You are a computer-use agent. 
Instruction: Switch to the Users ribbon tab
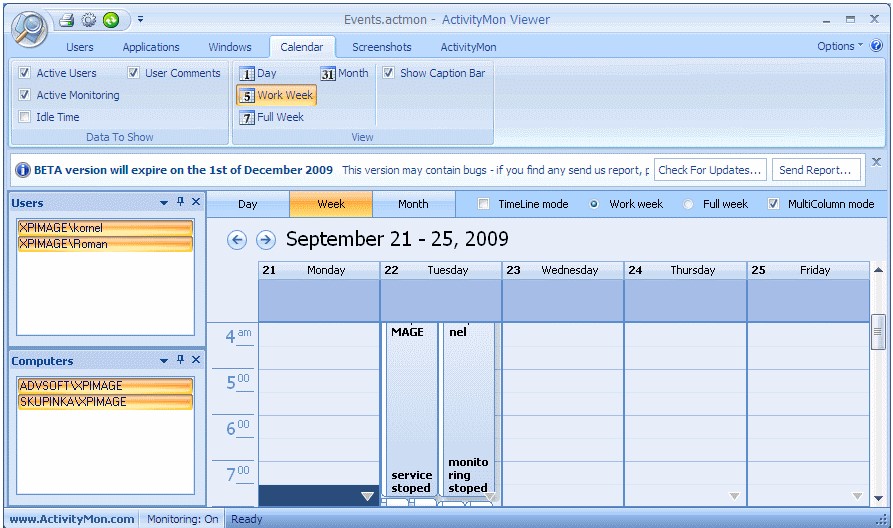pyautogui.click(x=80, y=47)
